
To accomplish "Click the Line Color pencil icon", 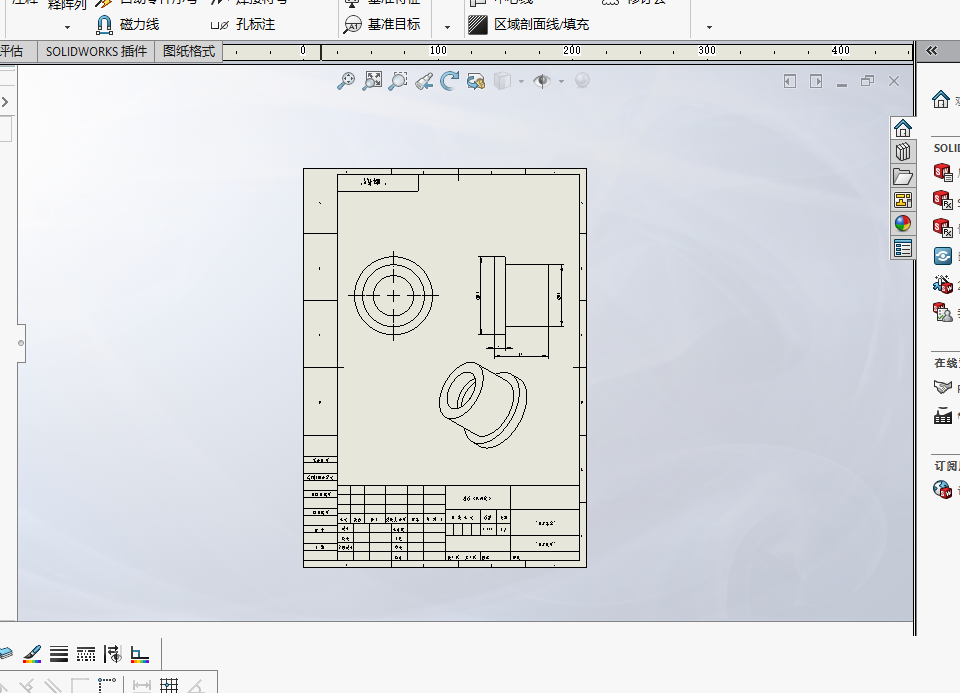I will (32, 654).
